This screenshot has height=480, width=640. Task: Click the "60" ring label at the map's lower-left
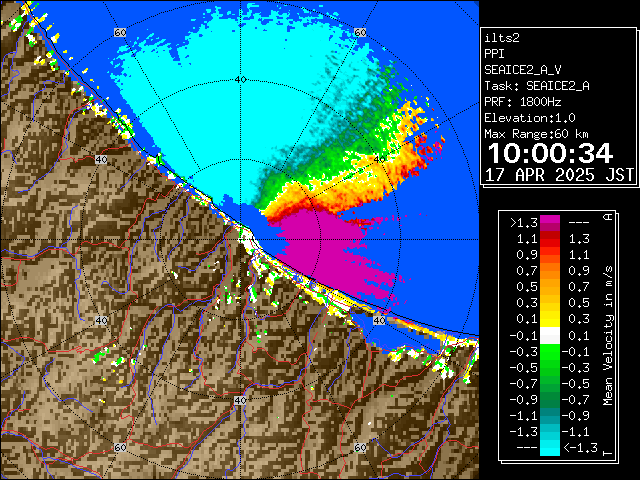[x=120, y=447]
